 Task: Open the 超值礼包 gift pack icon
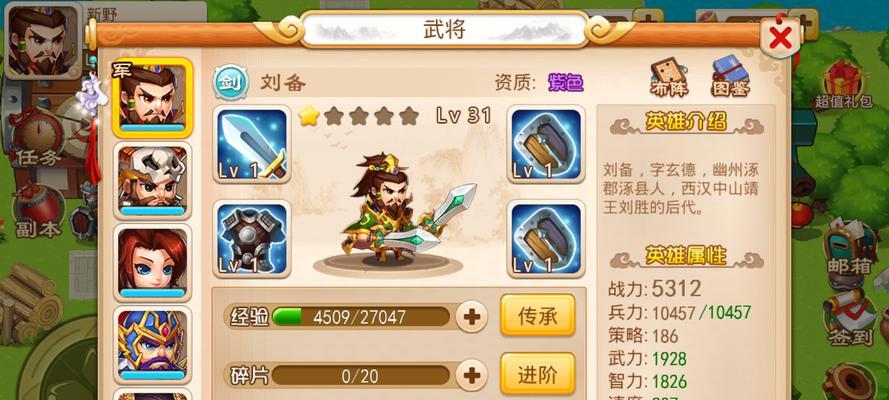pyautogui.click(x=844, y=85)
